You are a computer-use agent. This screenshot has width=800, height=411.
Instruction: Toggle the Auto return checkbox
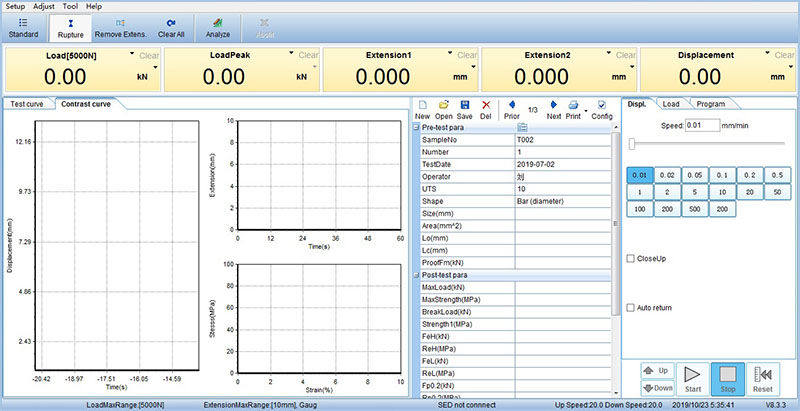[x=630, y=307]
